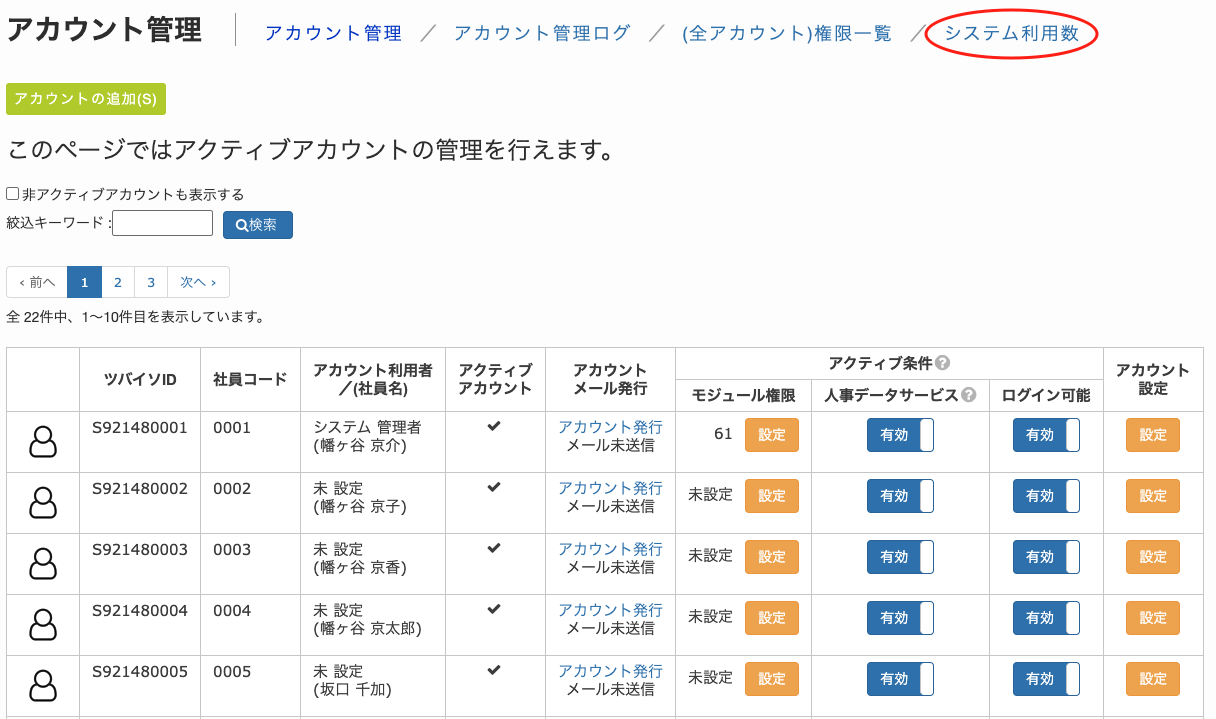The height and width of the screenshot is (719, 1216).
Task: Click active checkmark in row 0004
Action: [494, 609]
